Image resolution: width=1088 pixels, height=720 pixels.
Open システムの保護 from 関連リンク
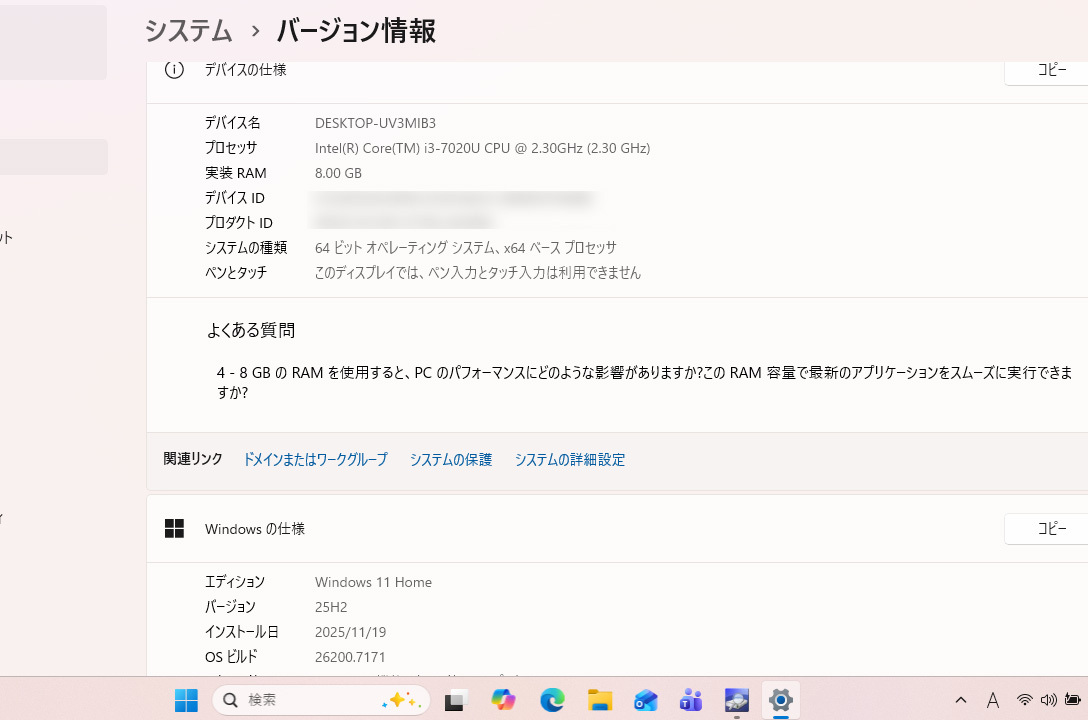click(x=451, y=459)
